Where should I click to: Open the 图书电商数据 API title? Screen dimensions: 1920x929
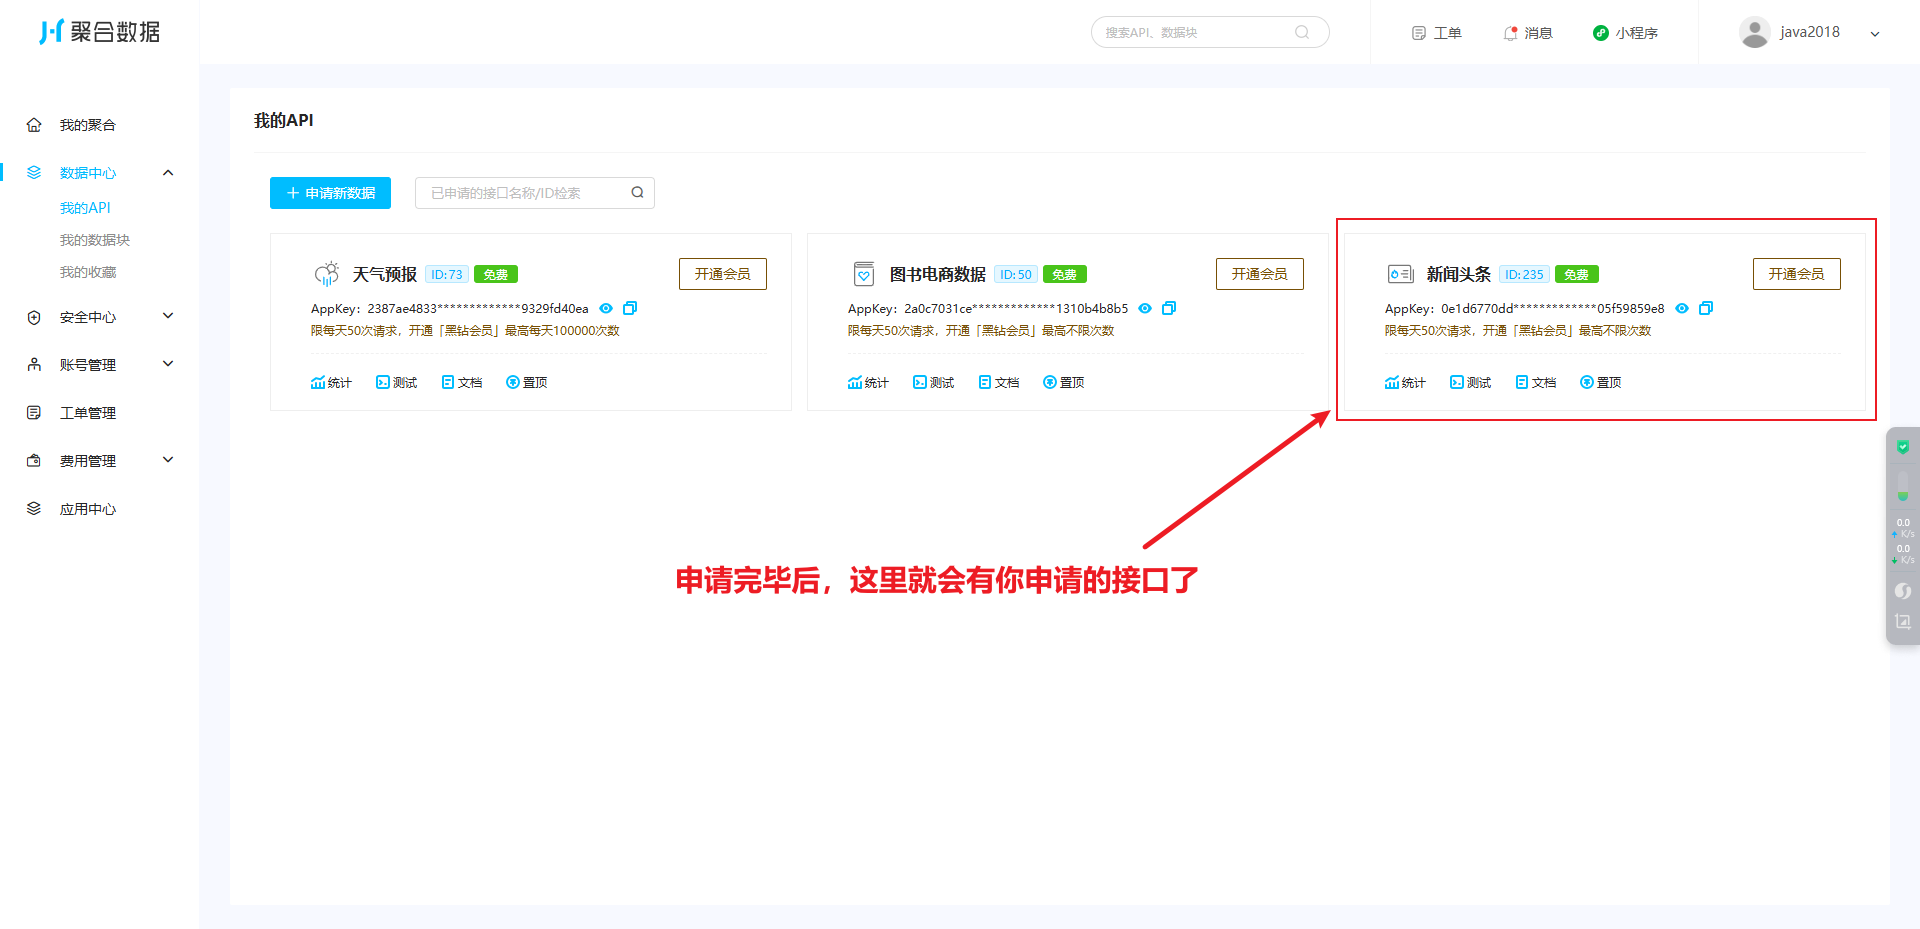coord(938,274)
